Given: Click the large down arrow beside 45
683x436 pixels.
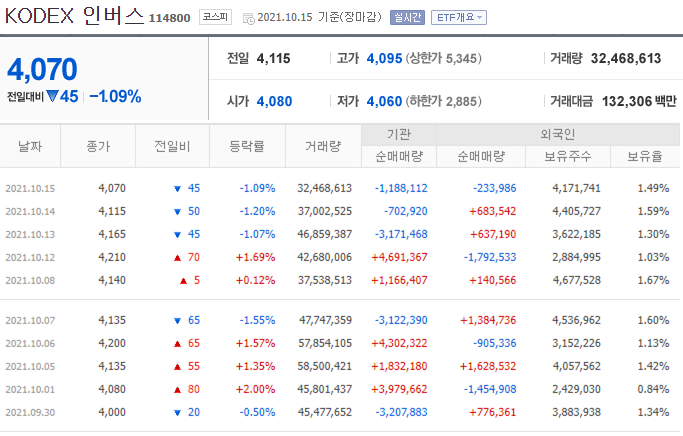Looking at the screenshot, I should tap(52, 96).
